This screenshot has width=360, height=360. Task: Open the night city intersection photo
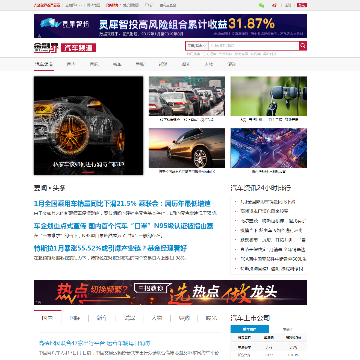point(269,148)
